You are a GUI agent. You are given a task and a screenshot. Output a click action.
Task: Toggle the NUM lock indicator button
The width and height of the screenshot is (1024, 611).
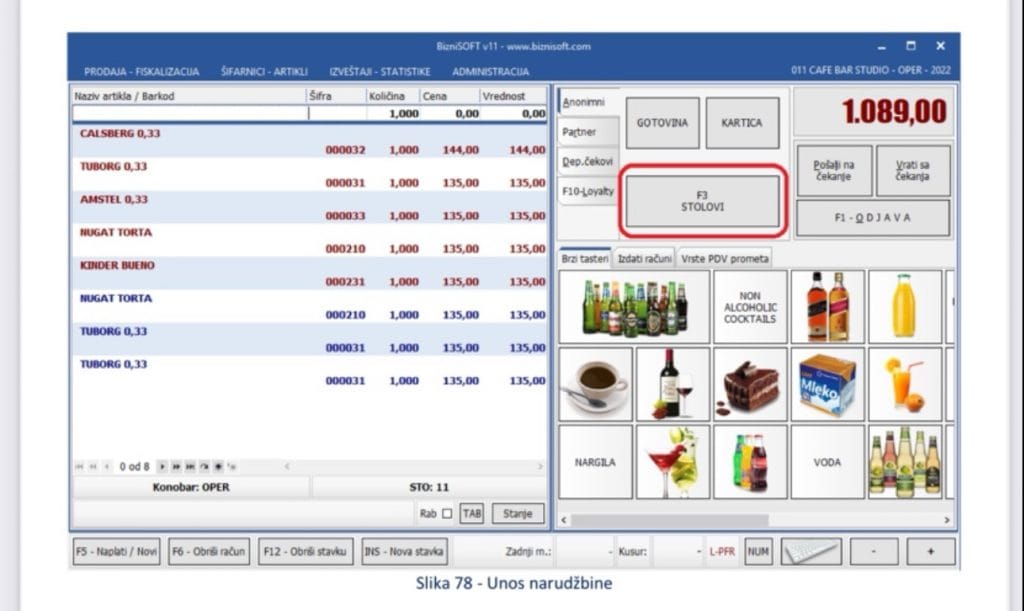click(758, 551)
